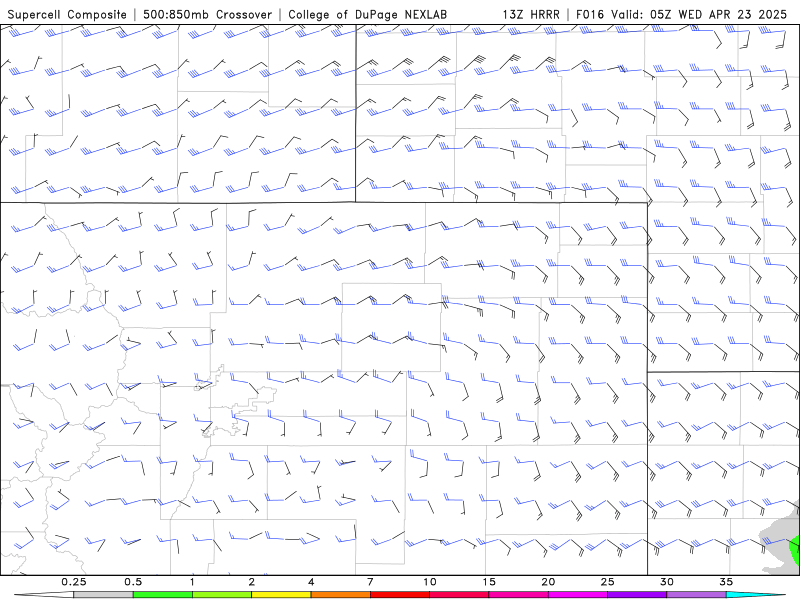The image size is (800, 600).
Task: Click the "13Z HRRR" model run text
Action: 531,14
